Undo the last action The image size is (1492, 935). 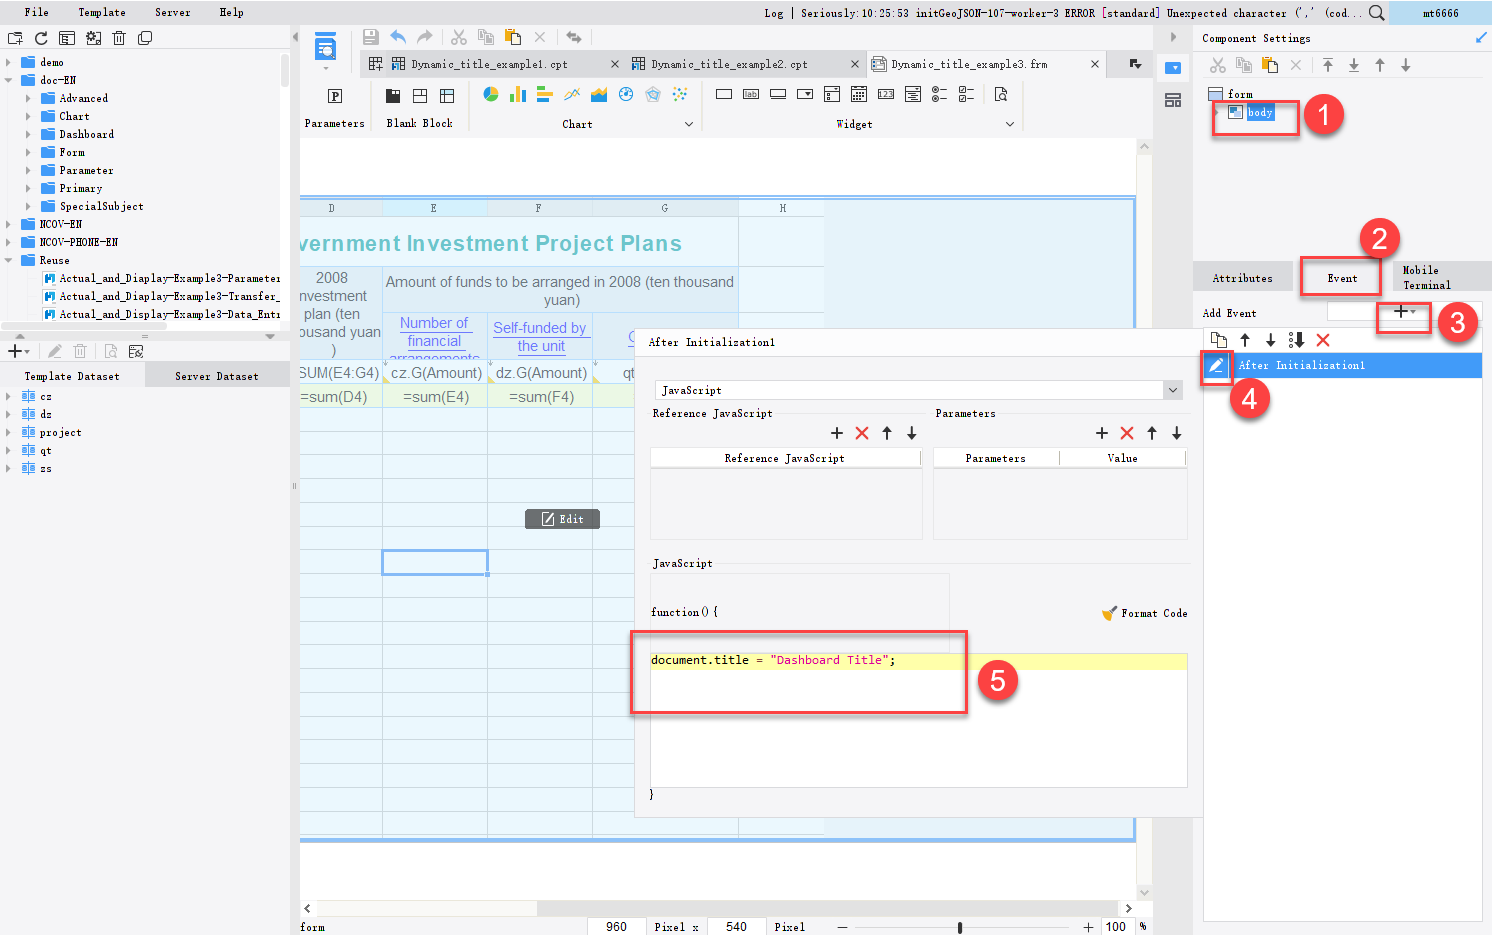click(x=398, y=37)
